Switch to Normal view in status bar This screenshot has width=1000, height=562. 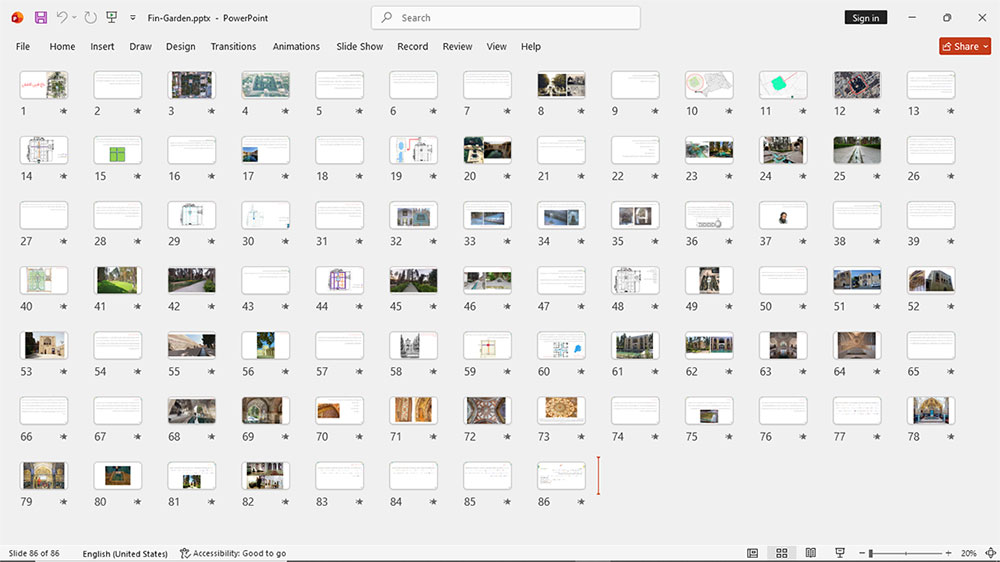click(753, 553)
